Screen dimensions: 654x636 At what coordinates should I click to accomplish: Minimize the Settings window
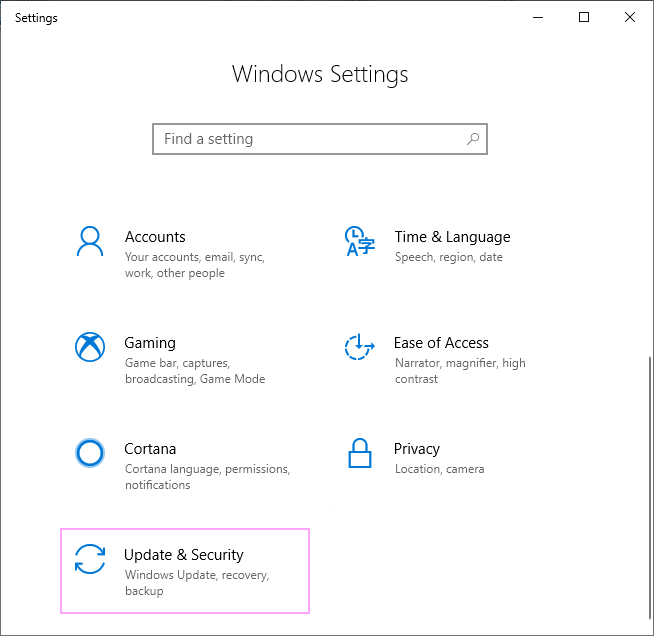pos(538,18)
